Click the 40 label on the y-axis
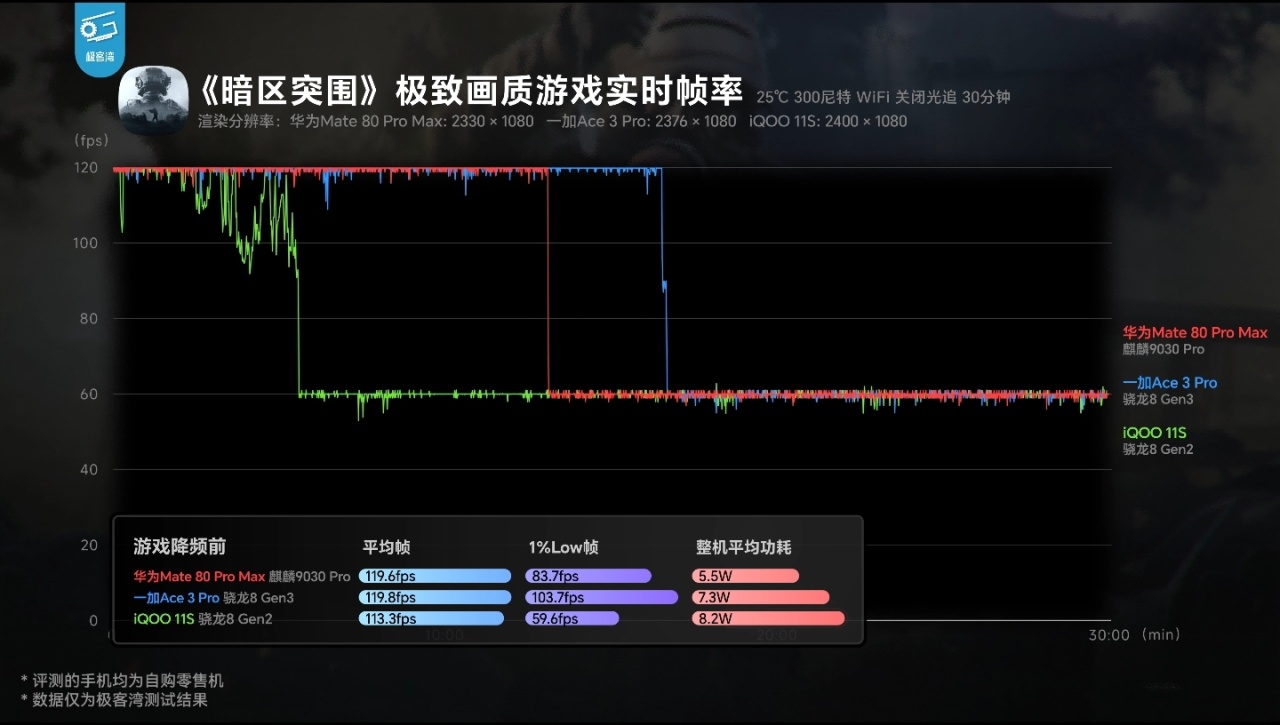This screenshot has height=725, width=1280. point(89,470)
